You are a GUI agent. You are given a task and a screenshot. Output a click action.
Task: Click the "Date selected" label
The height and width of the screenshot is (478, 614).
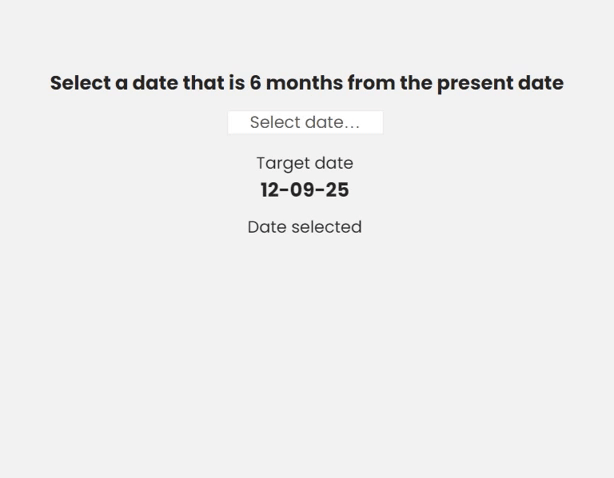click(305, 227)
